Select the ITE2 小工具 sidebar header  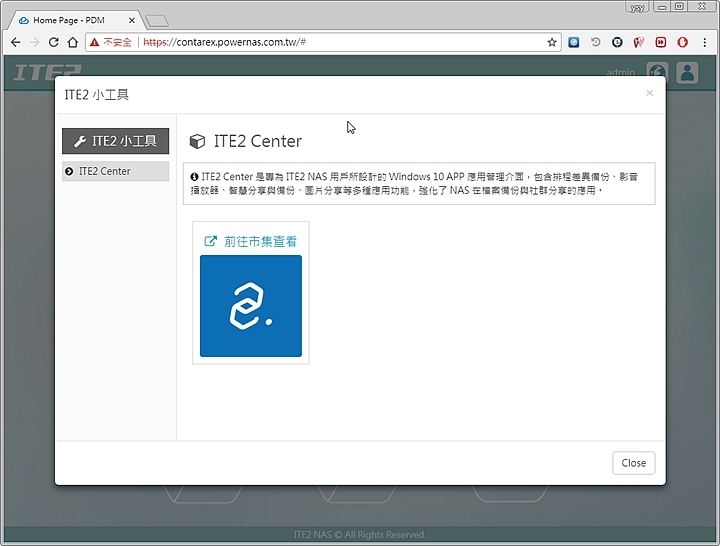(115, 141)
